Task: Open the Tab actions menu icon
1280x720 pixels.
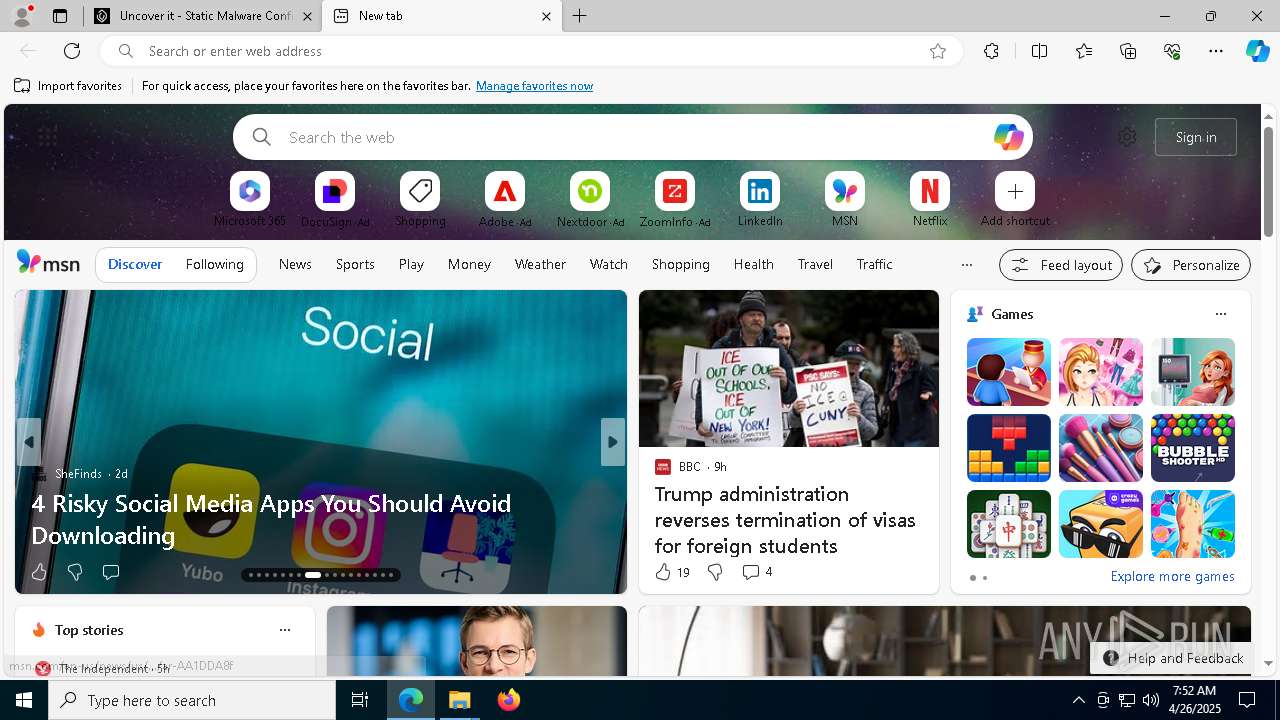Action: 60,16
